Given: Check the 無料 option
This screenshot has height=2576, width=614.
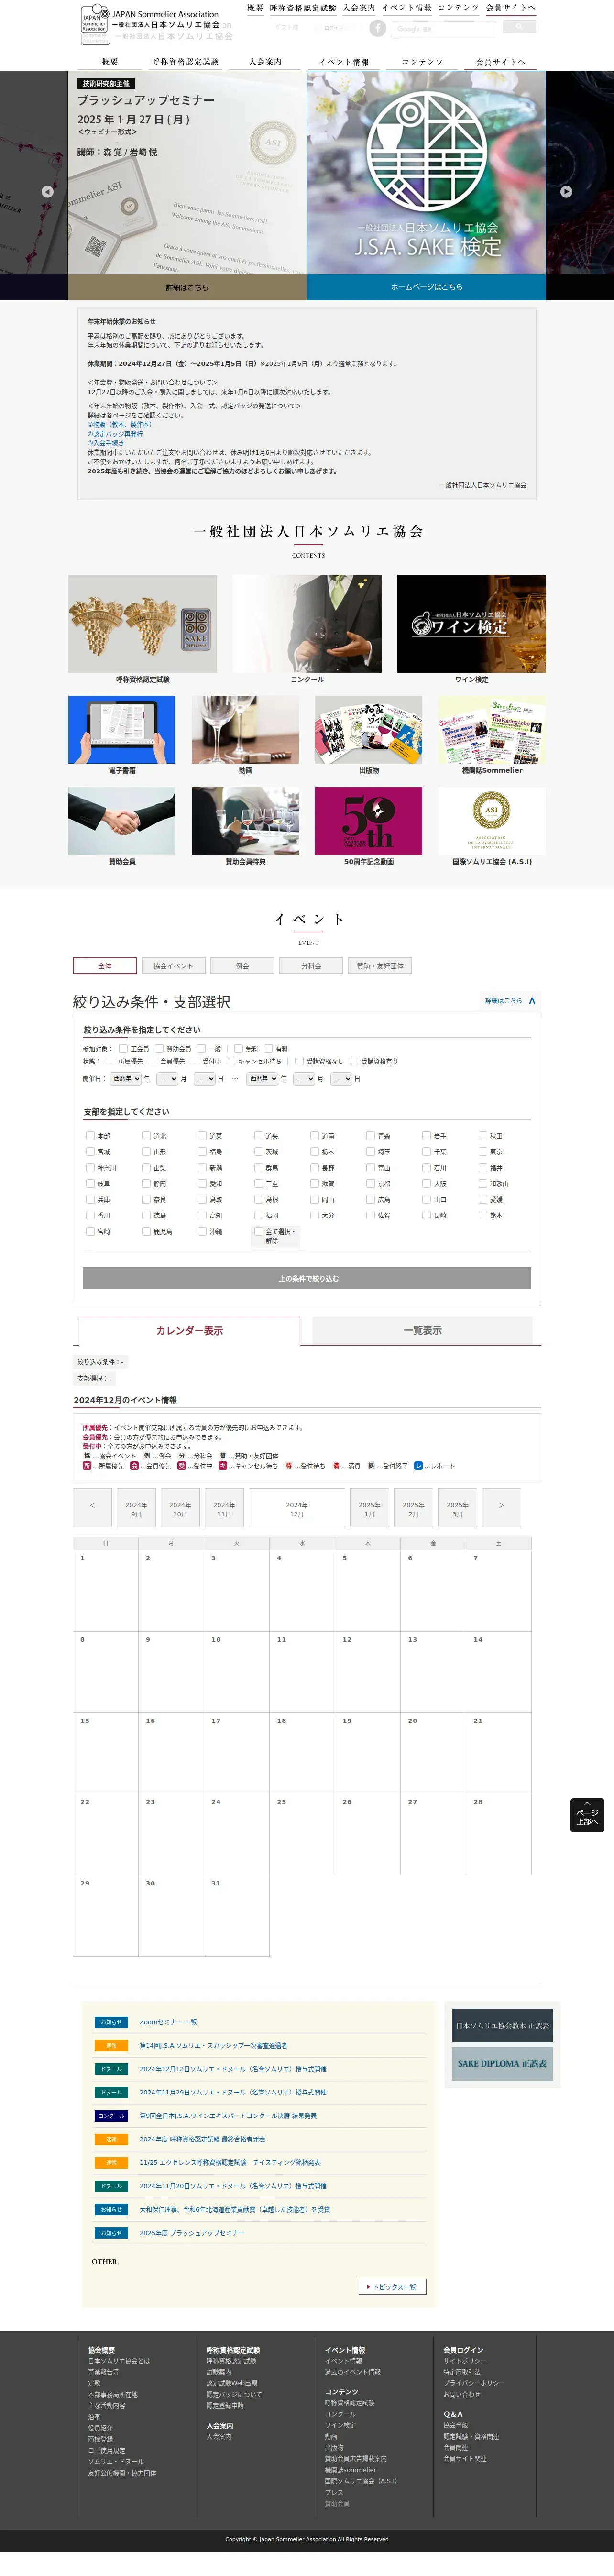Looking at the screenshot, I should (x=238, y=1049).
